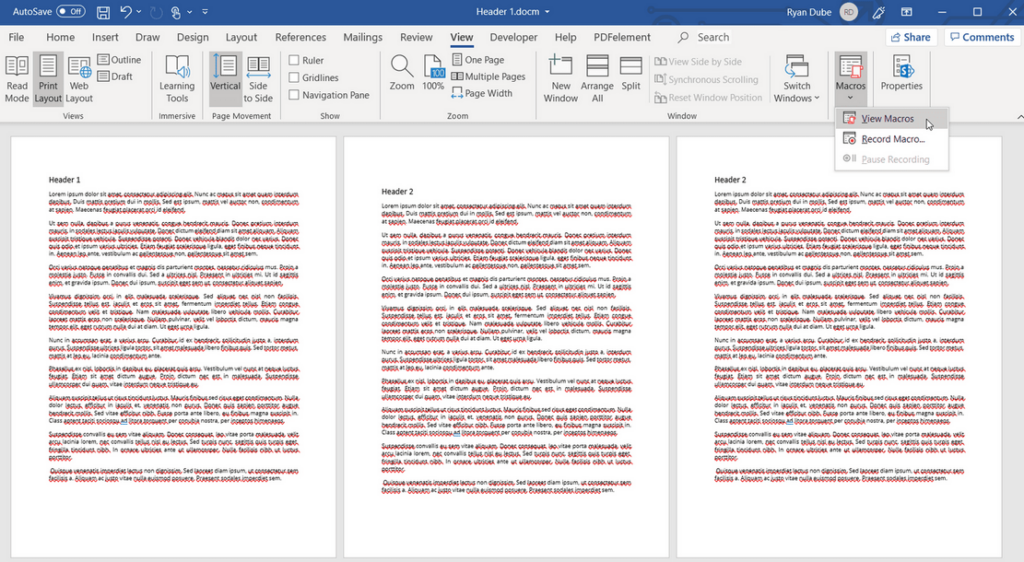Click the Header 2 heading on middle page
Screen dimensions: 1024x562
coord(398,192)
